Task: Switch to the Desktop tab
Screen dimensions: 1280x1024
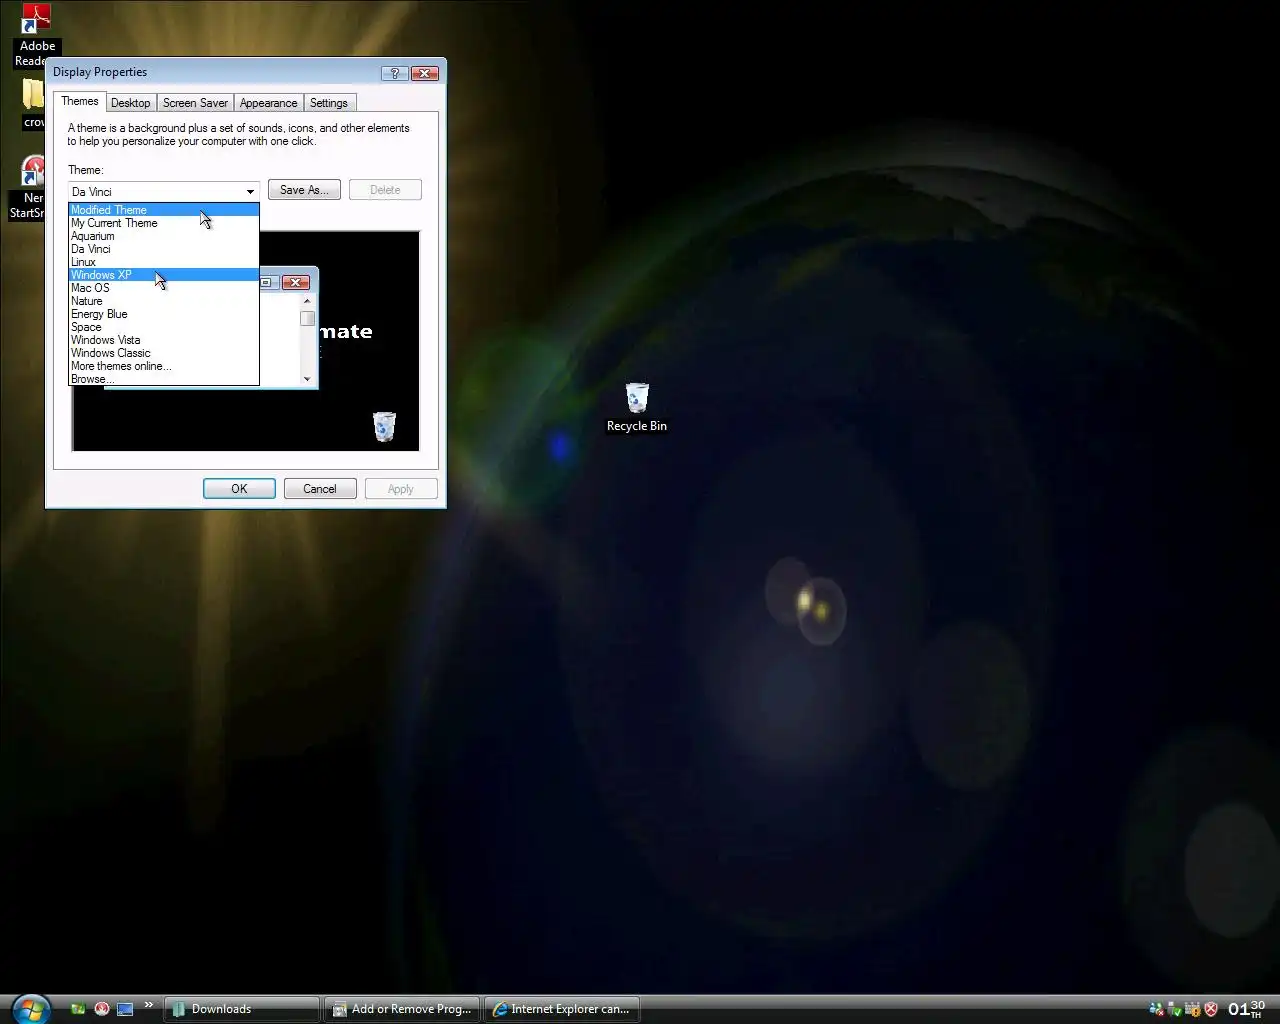Action: [x=131, y=103]
